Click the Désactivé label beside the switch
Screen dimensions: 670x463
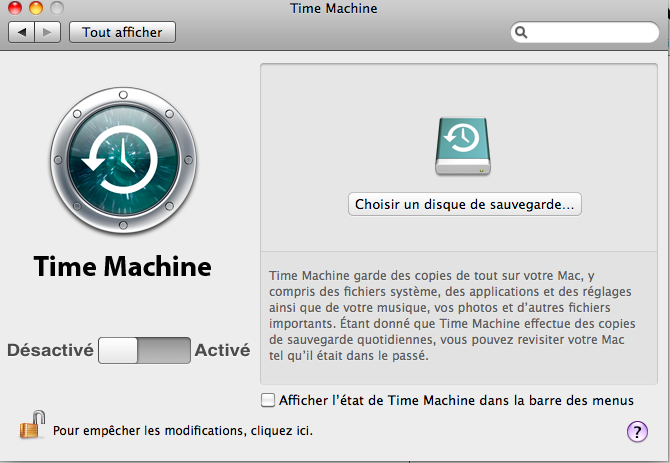tap(50, 350)
